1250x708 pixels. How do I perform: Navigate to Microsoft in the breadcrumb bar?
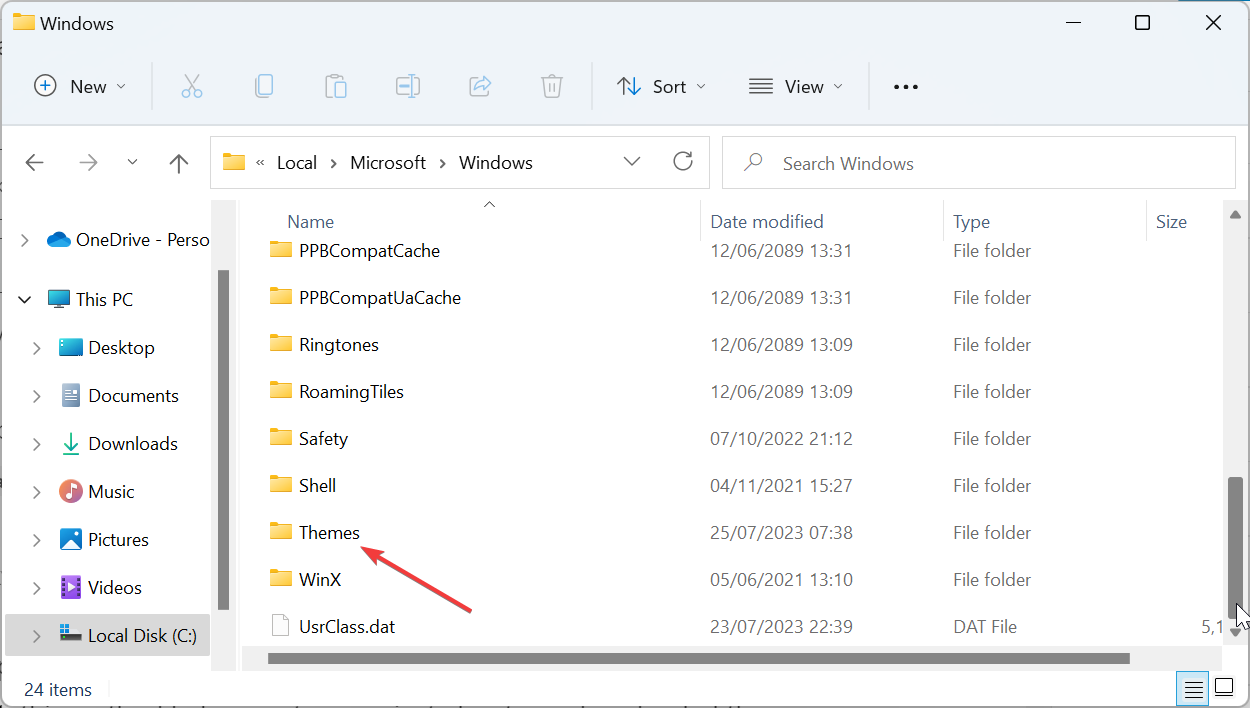(388, 162)
